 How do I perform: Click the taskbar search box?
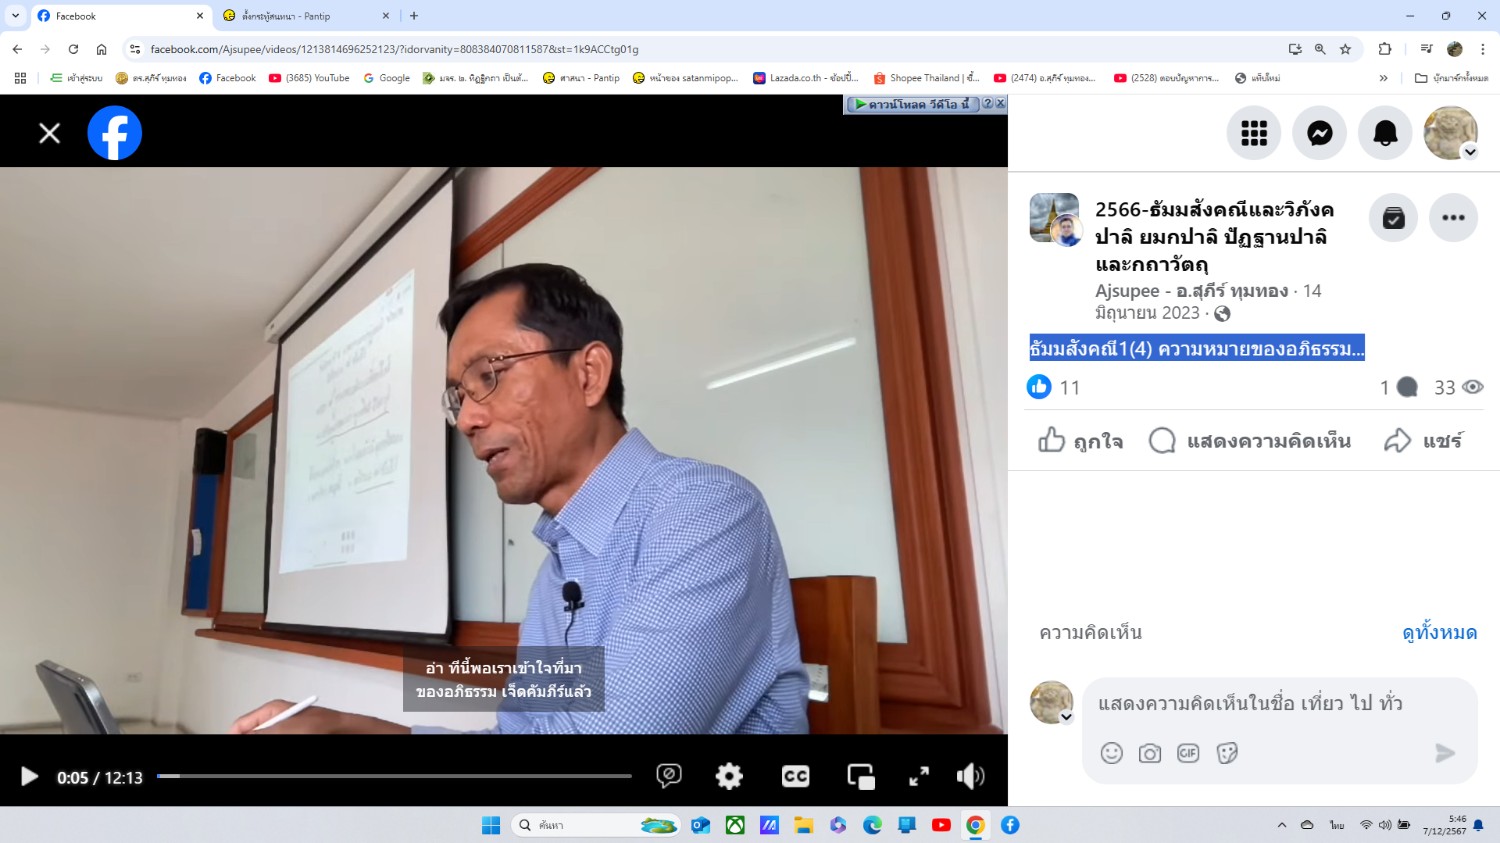596,825
